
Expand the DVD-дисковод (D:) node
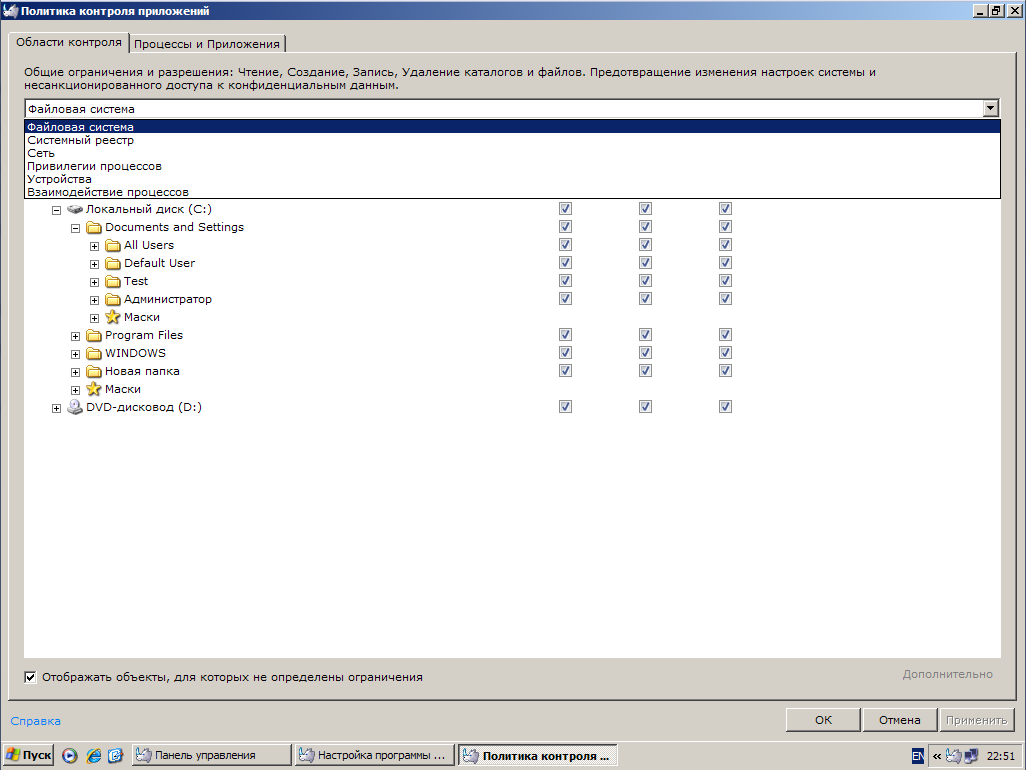(56, 408)
